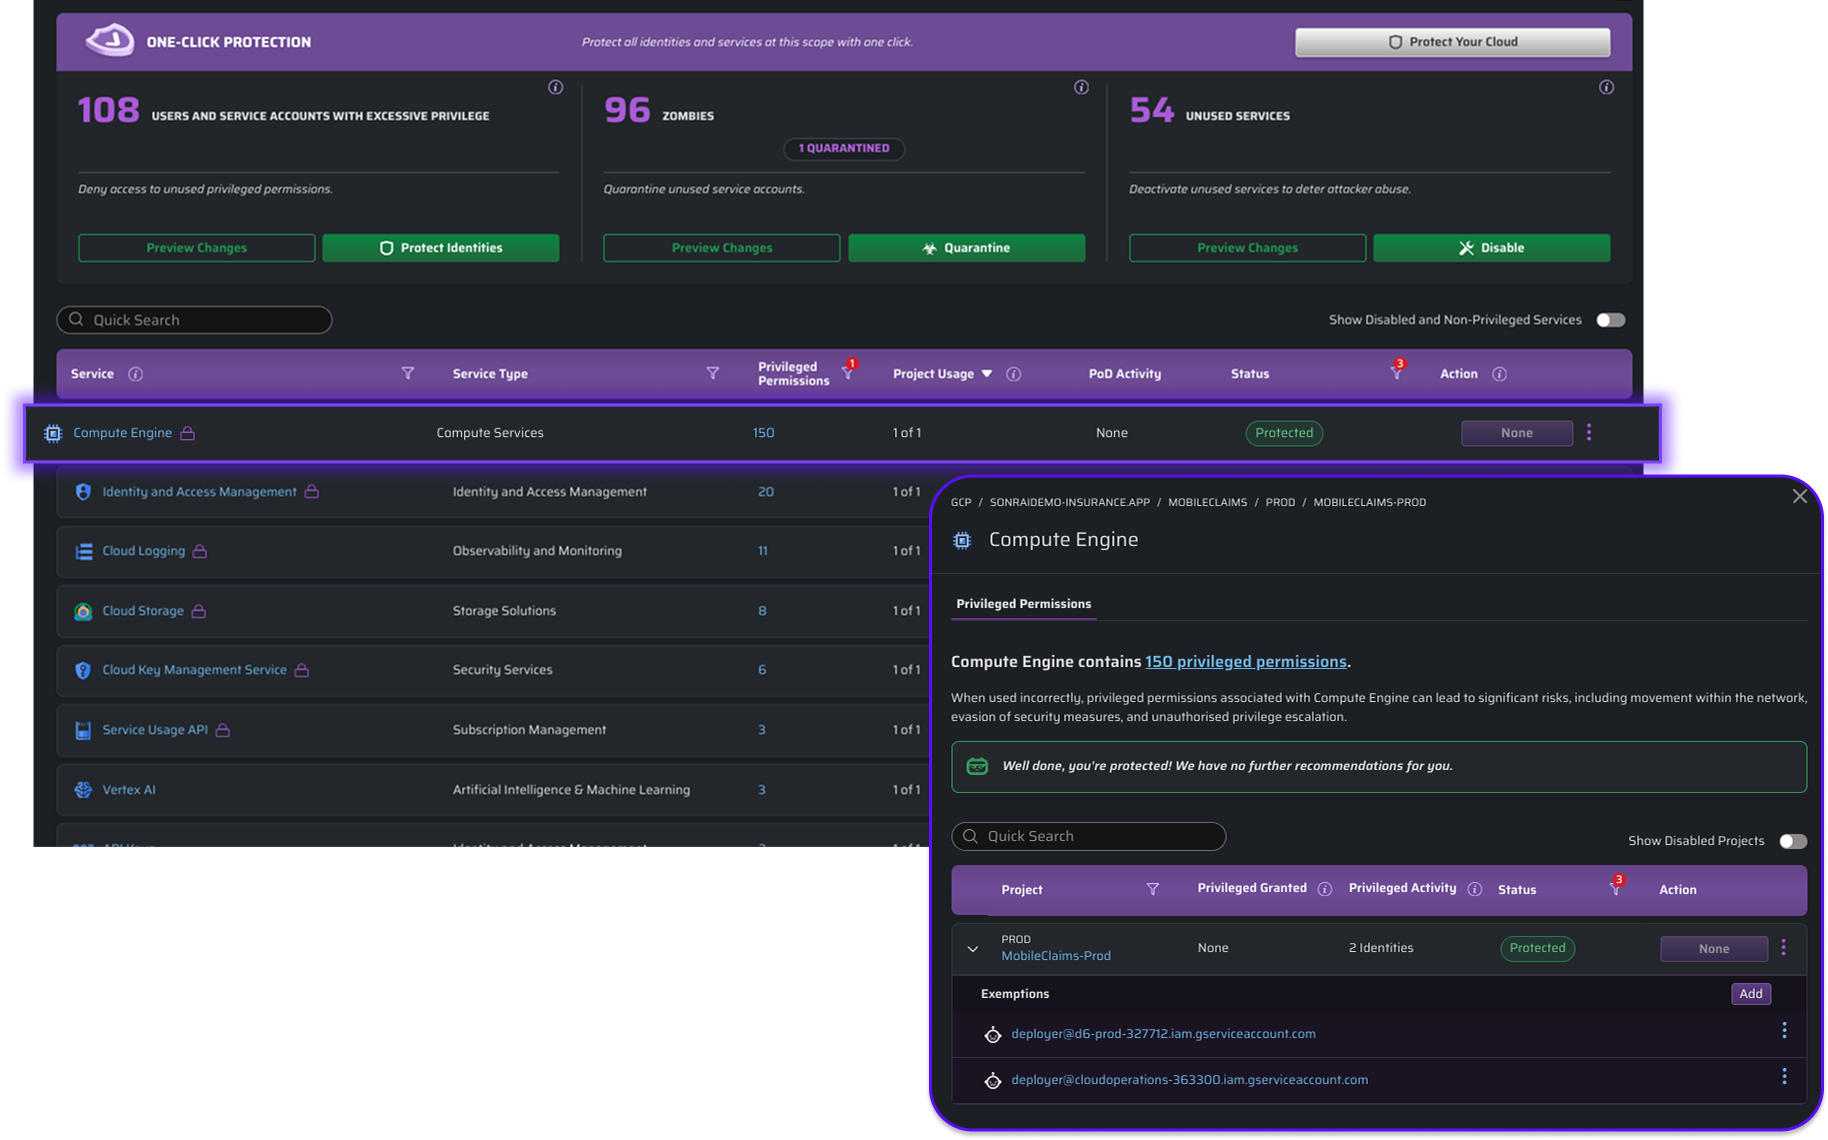1828x1140 pixels.
Task: Click the Identity and Access Management shield icon
Action: pyautogui.click(x=83, y=492)
